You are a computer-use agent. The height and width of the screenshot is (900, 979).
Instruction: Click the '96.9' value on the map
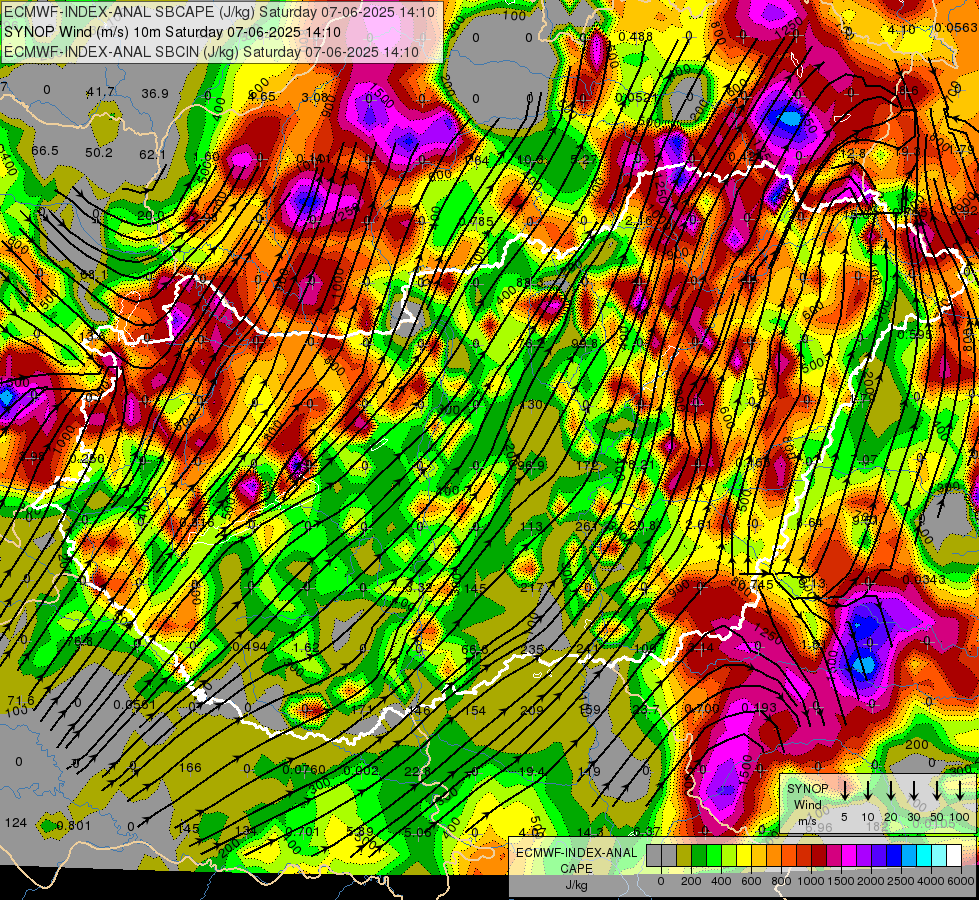531,465
